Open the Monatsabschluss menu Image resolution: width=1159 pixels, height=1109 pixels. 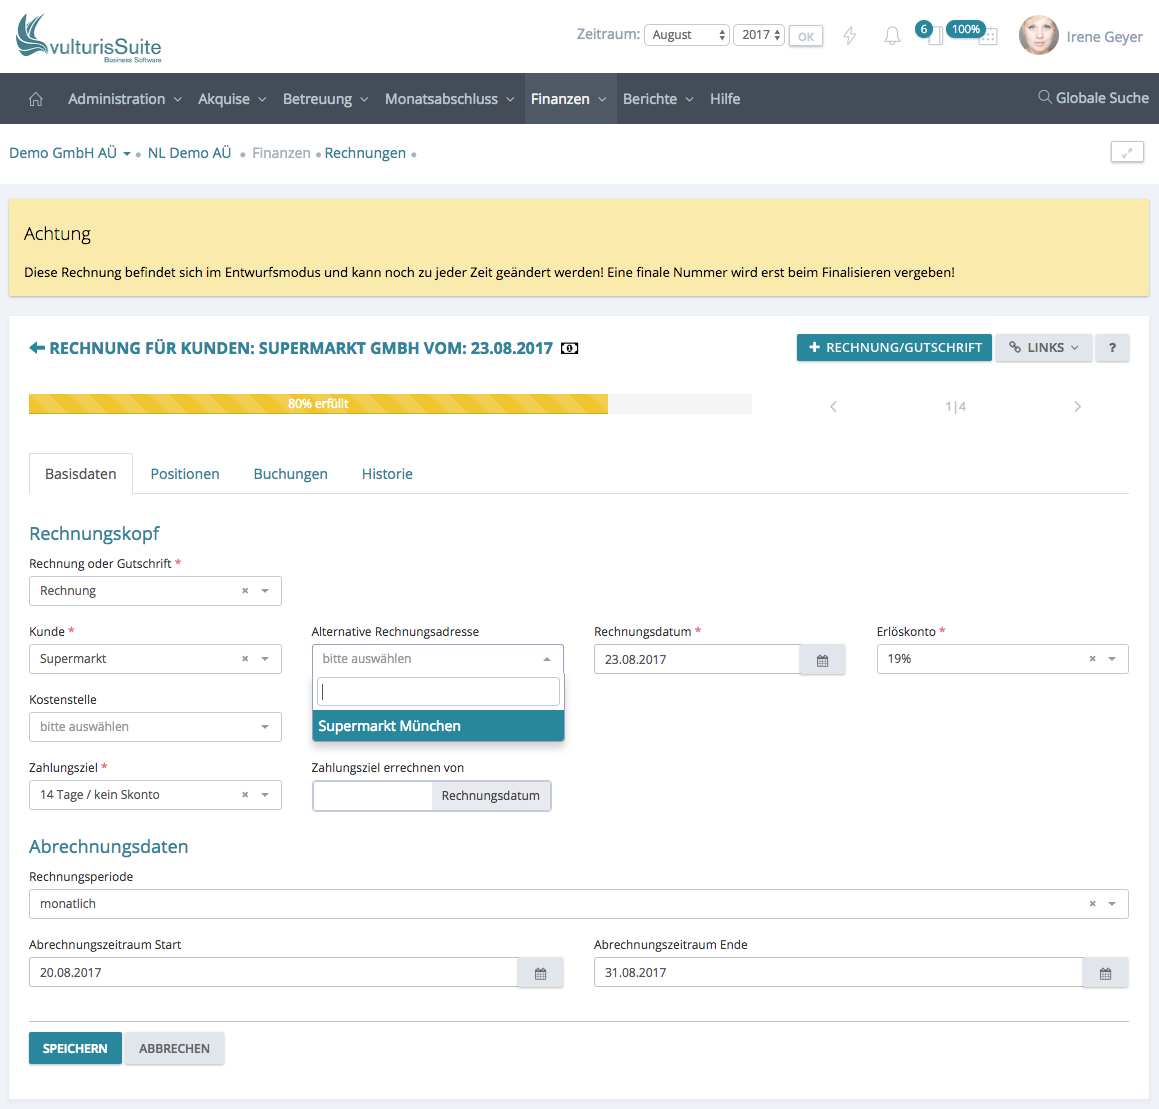pyautogui.click(x=449, y=99)
